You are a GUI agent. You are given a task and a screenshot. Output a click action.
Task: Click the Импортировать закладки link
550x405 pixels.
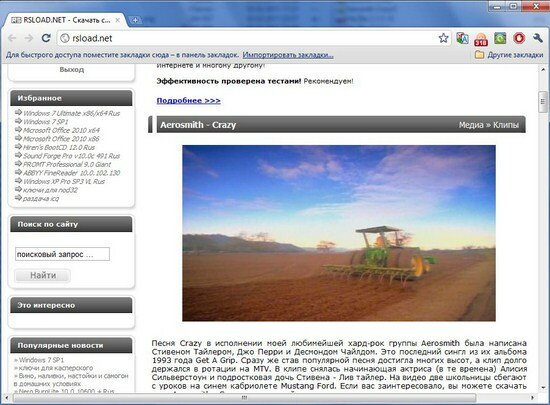[288, 55]
